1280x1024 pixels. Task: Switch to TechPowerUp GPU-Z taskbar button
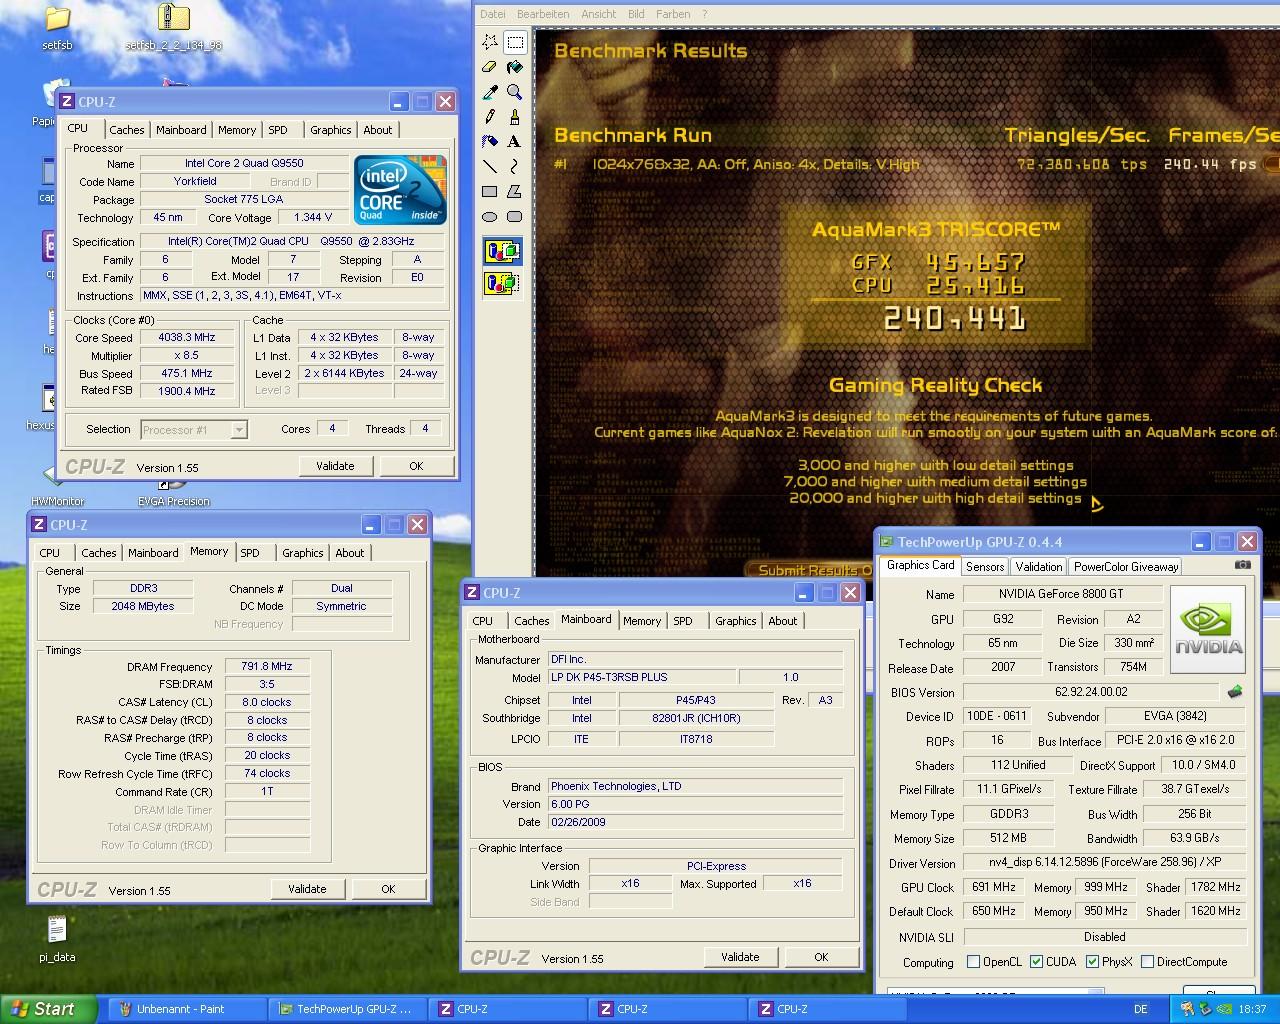(348, 1009)
